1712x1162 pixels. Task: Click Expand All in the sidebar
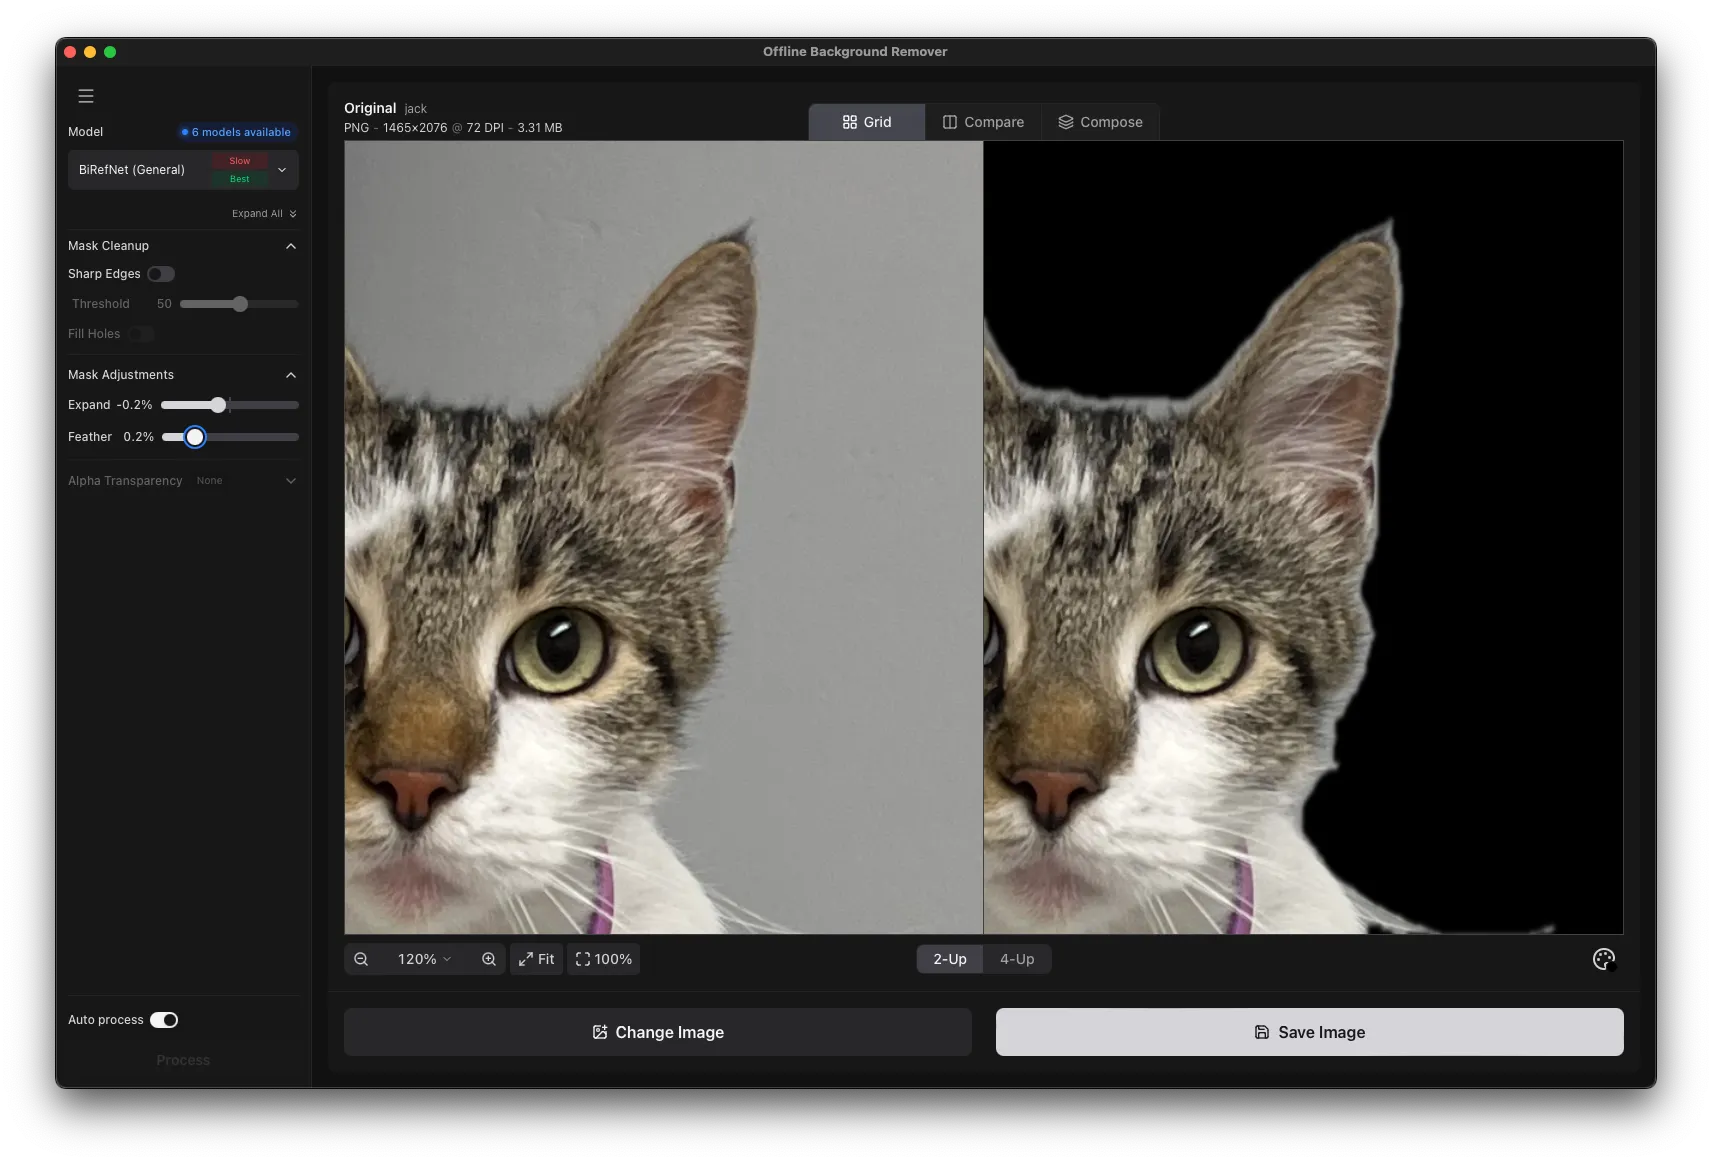(x=264, y=213)
